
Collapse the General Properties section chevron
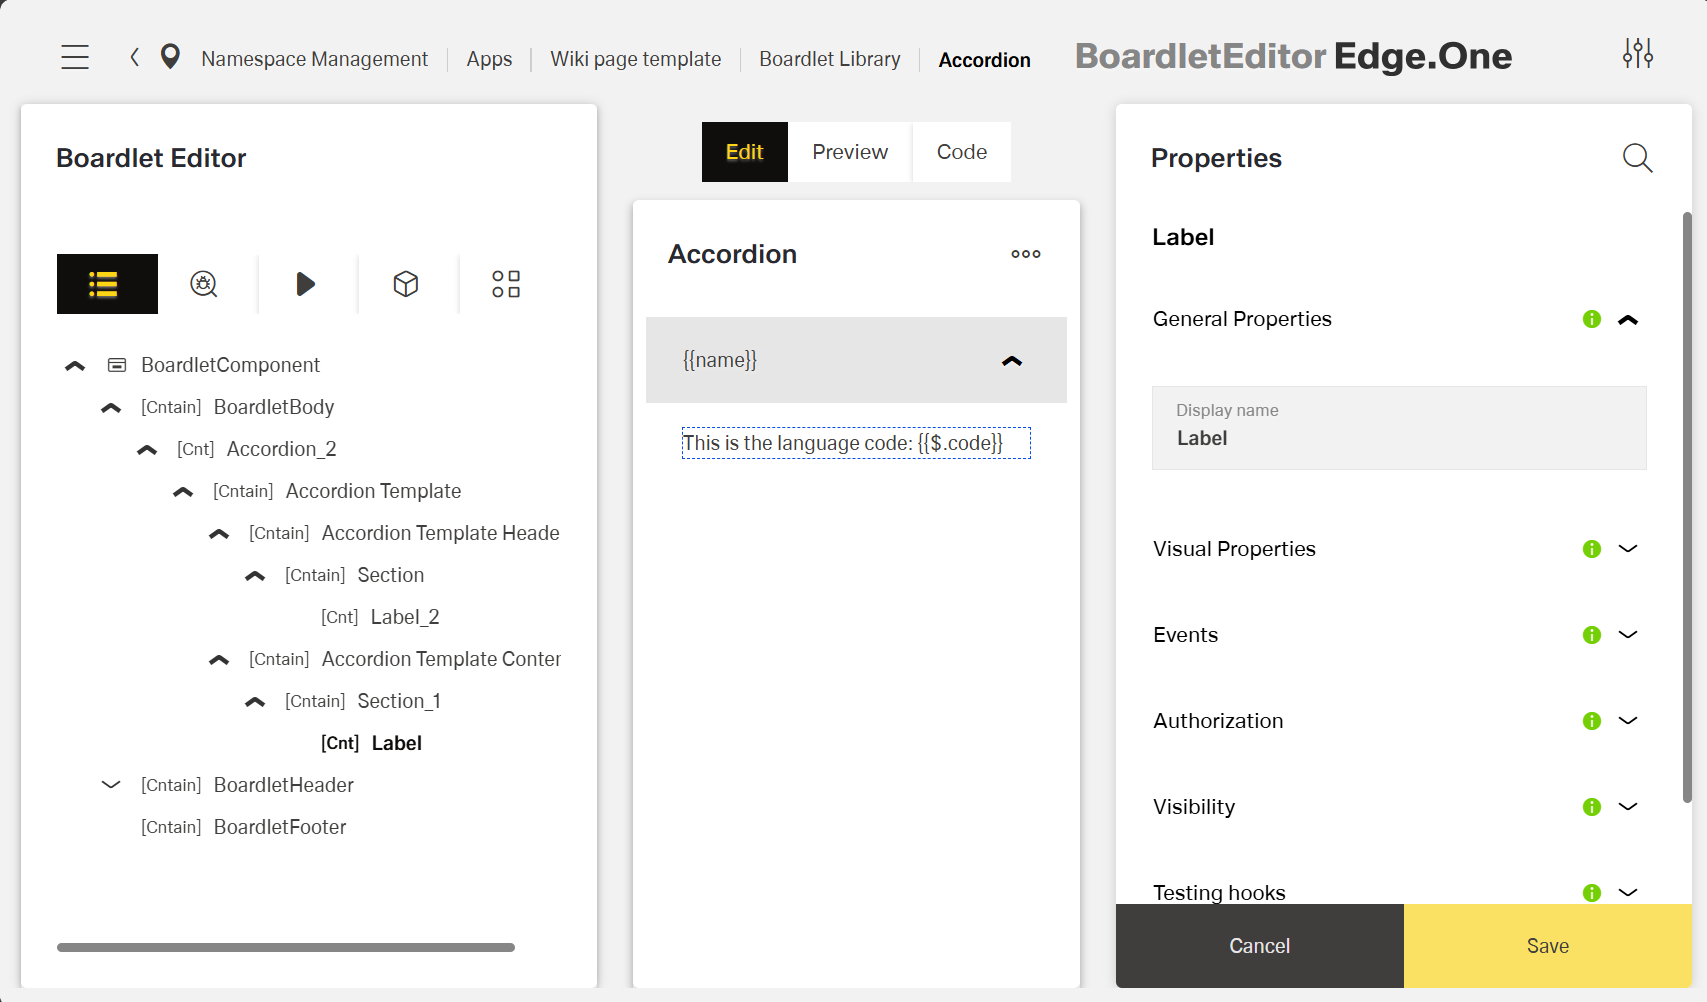click(x=1629, y=319)
